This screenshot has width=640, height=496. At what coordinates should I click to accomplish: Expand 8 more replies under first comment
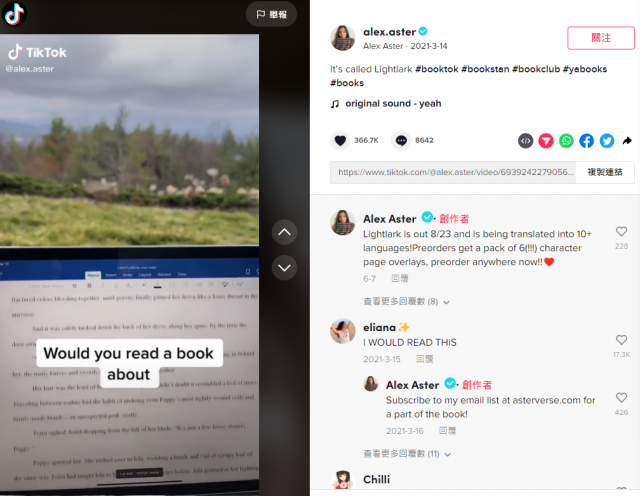pyautogui.click(x=406, y=302)
